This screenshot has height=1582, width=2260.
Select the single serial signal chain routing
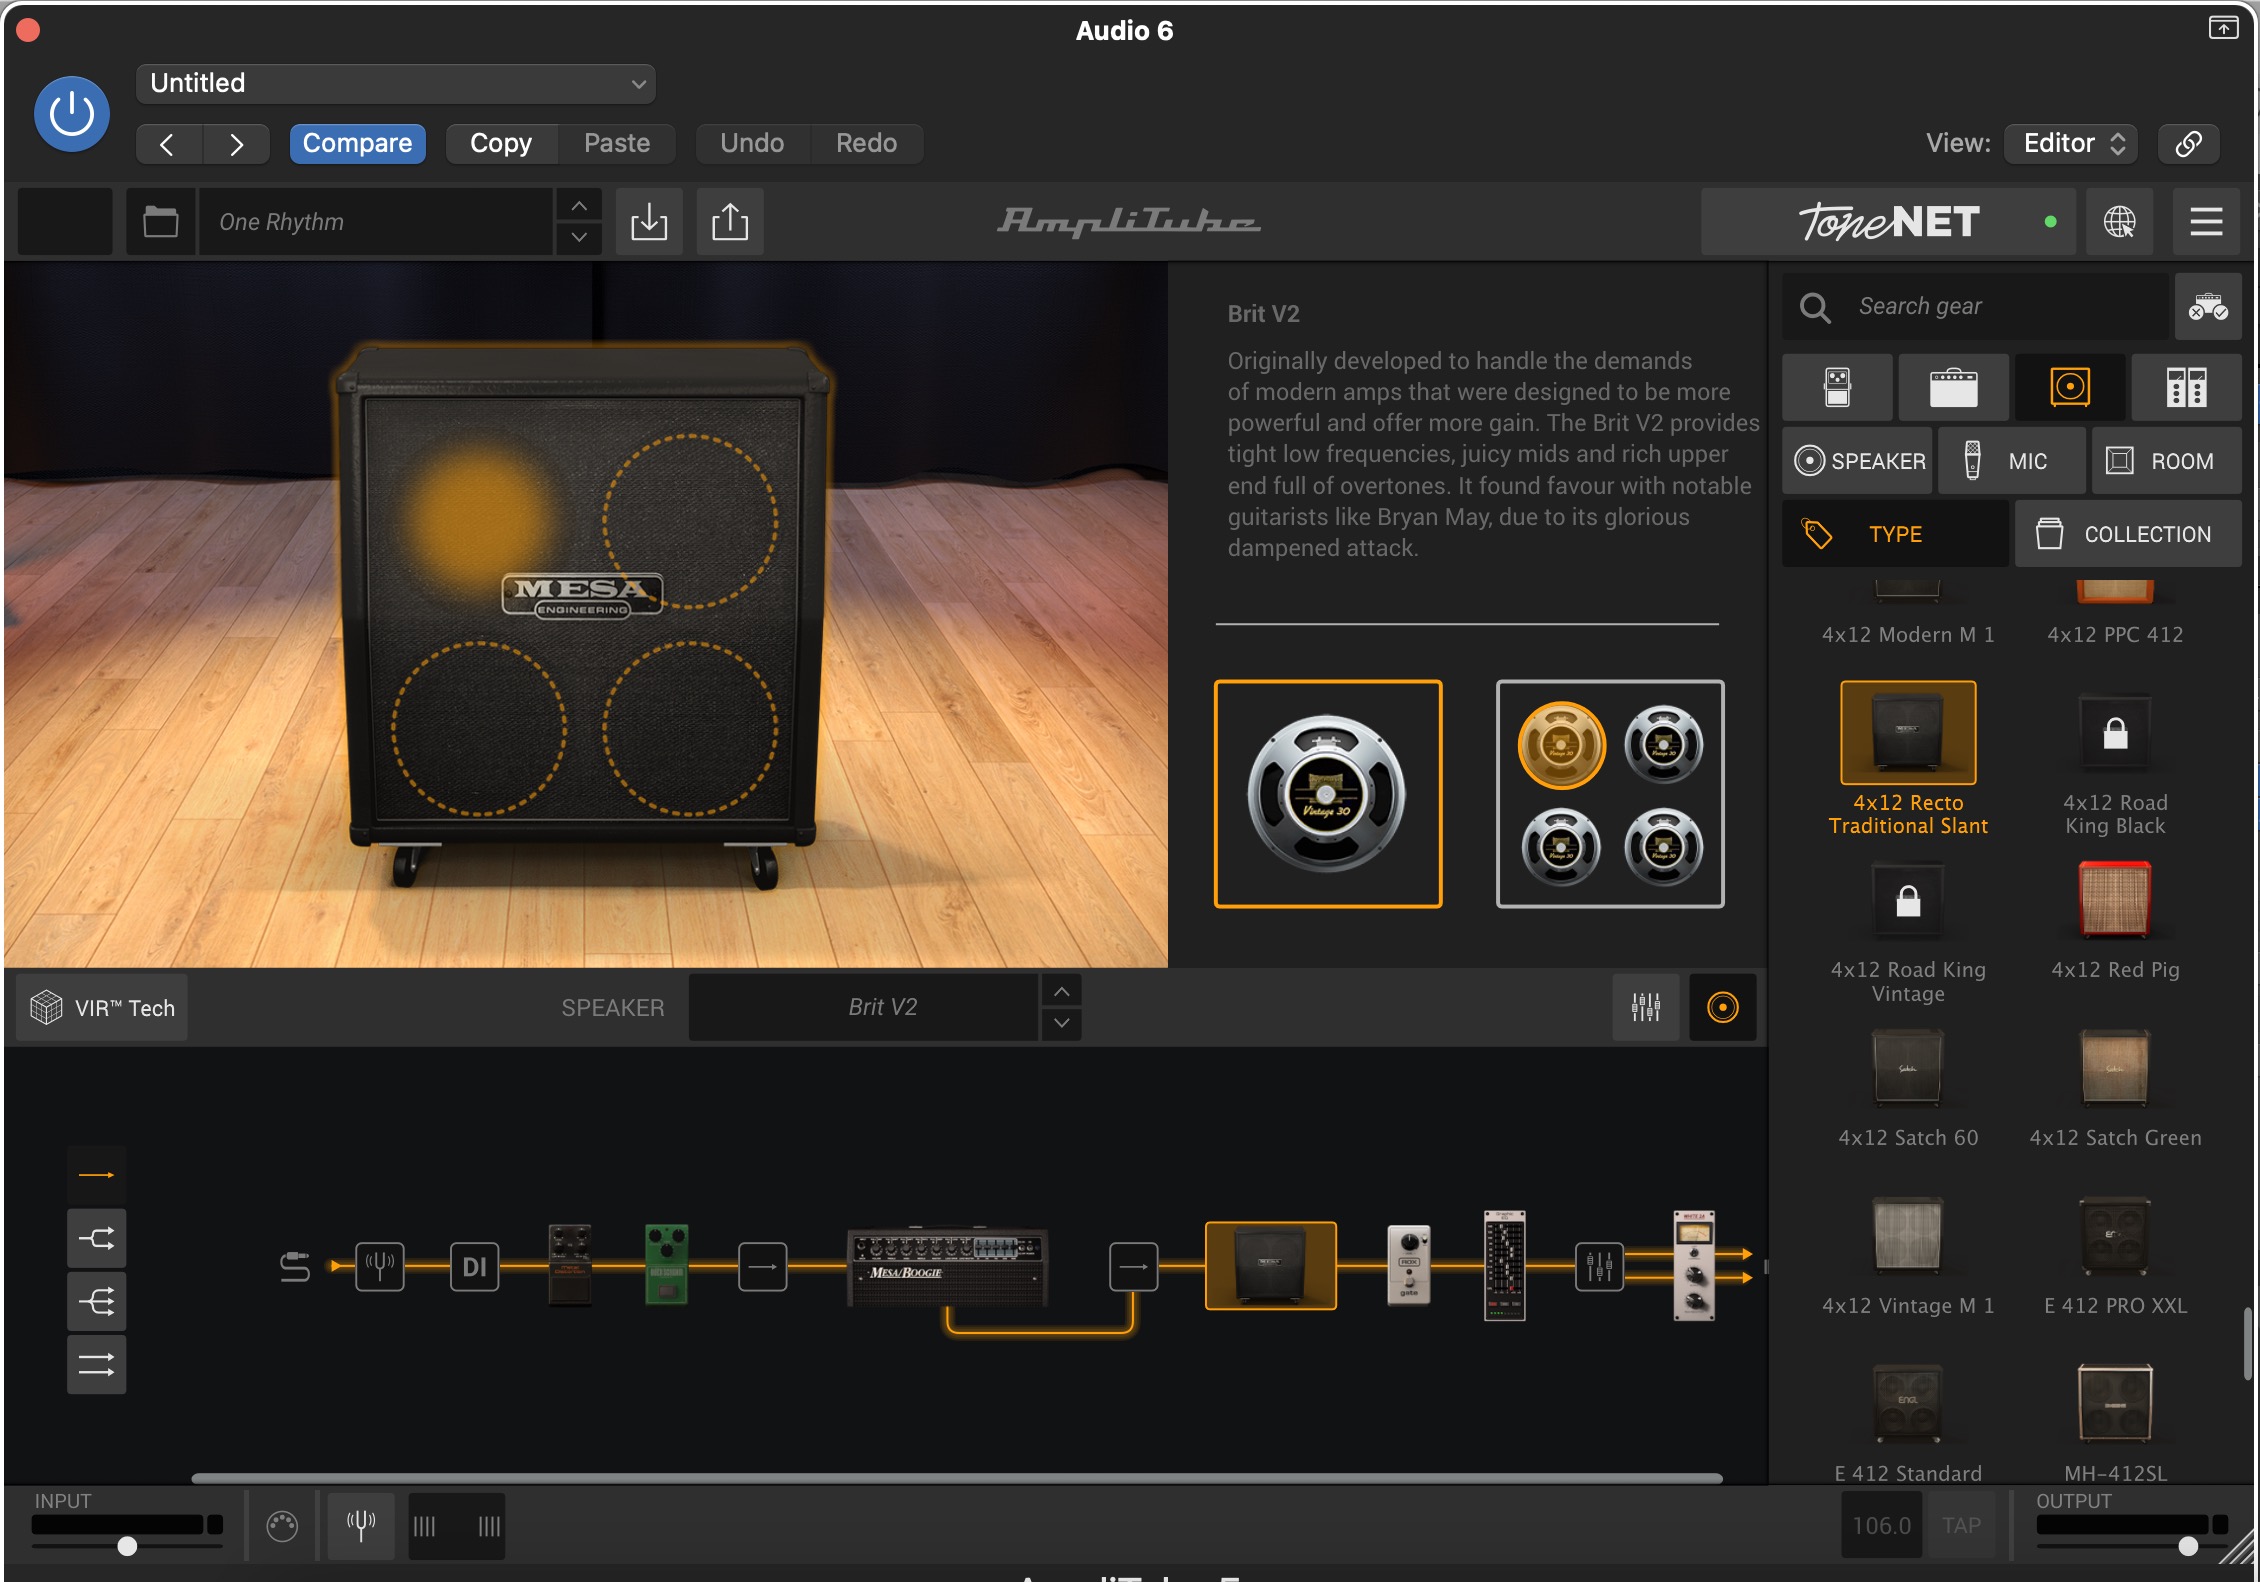96,1175
